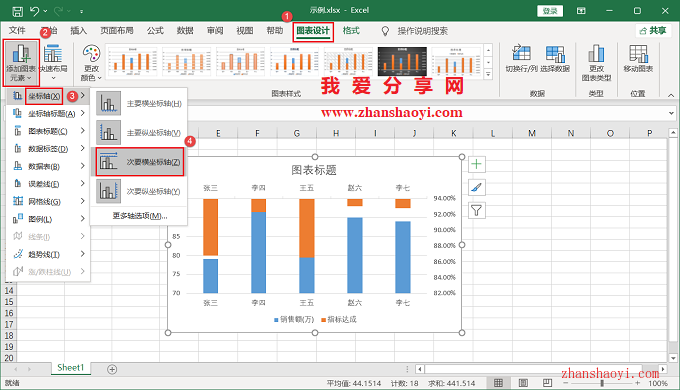Click the Sign in button
Viewport: 680px width, 390px height.
pos(550,11)
